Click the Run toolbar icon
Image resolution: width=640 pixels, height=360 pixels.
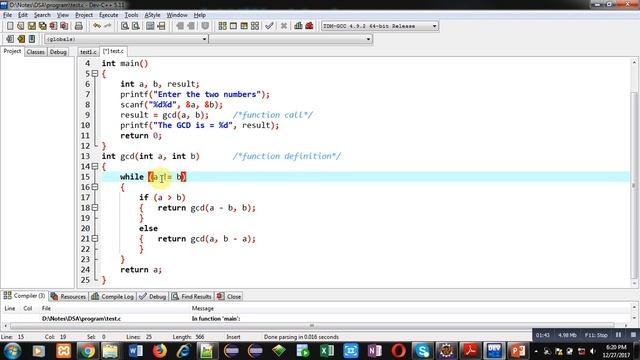pos(233,26)
